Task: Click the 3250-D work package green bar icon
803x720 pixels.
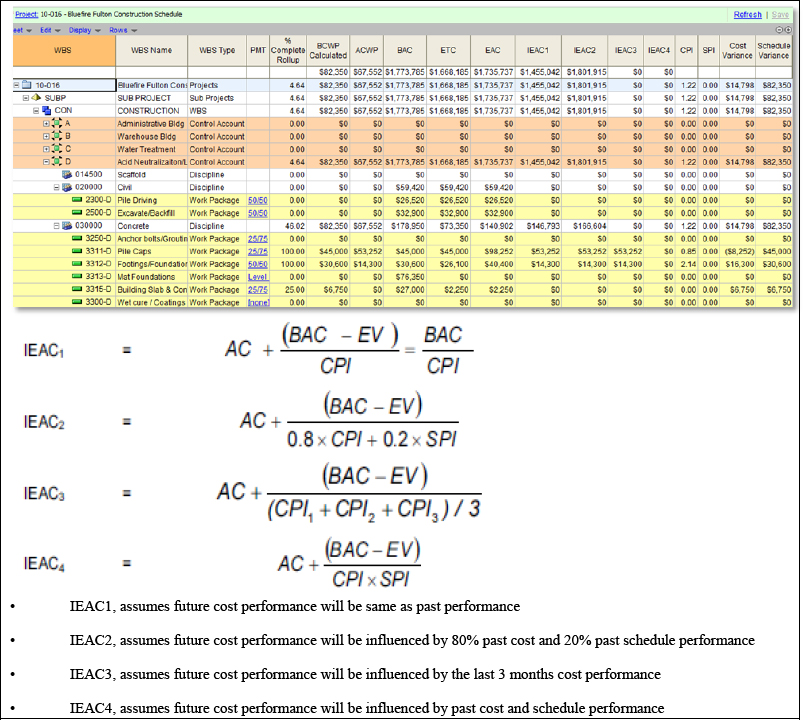Action: 77,238
